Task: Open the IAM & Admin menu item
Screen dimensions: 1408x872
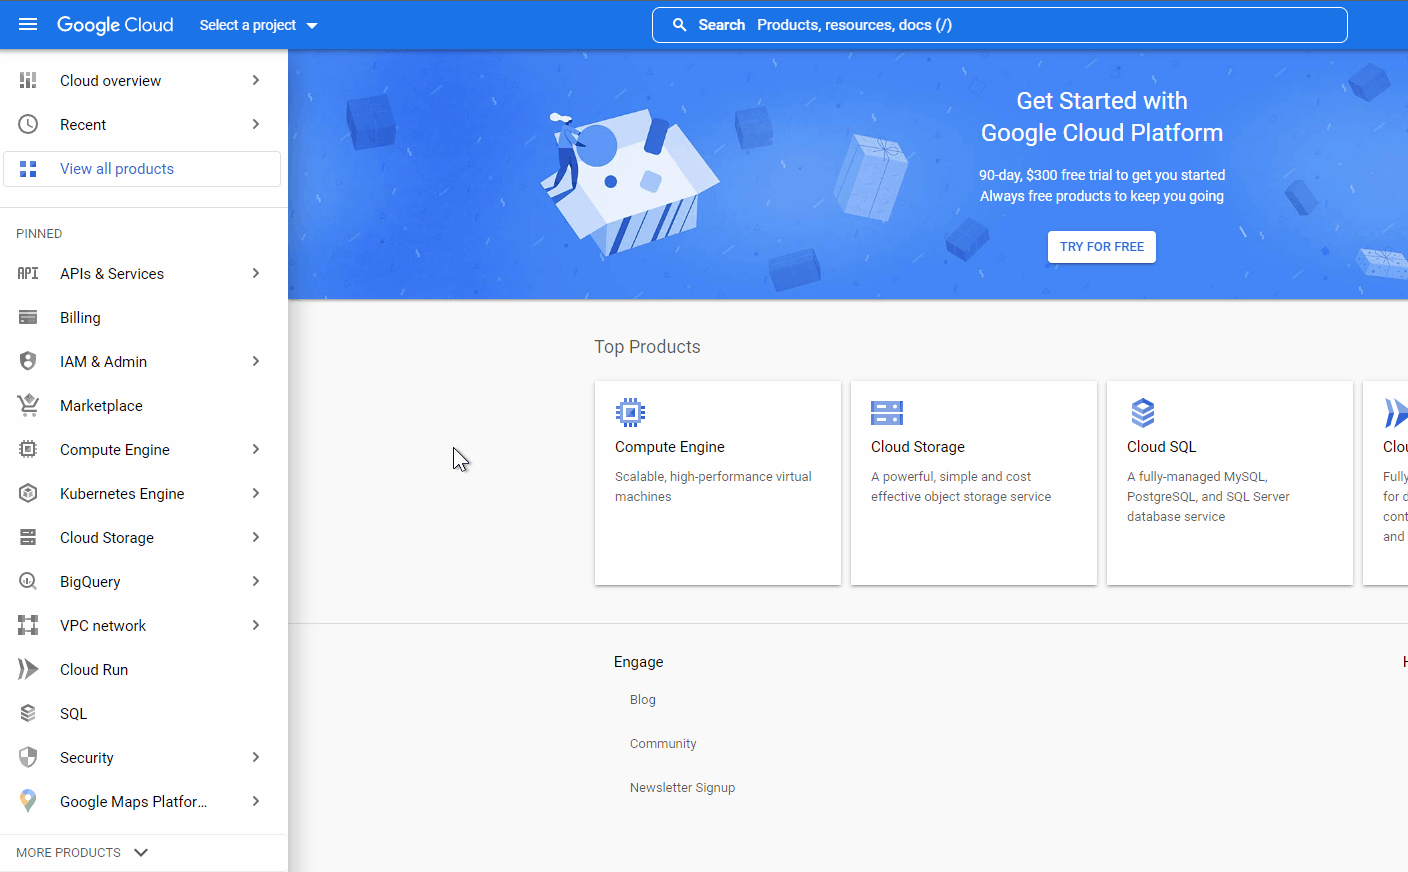Action: [x=103, y=362]
